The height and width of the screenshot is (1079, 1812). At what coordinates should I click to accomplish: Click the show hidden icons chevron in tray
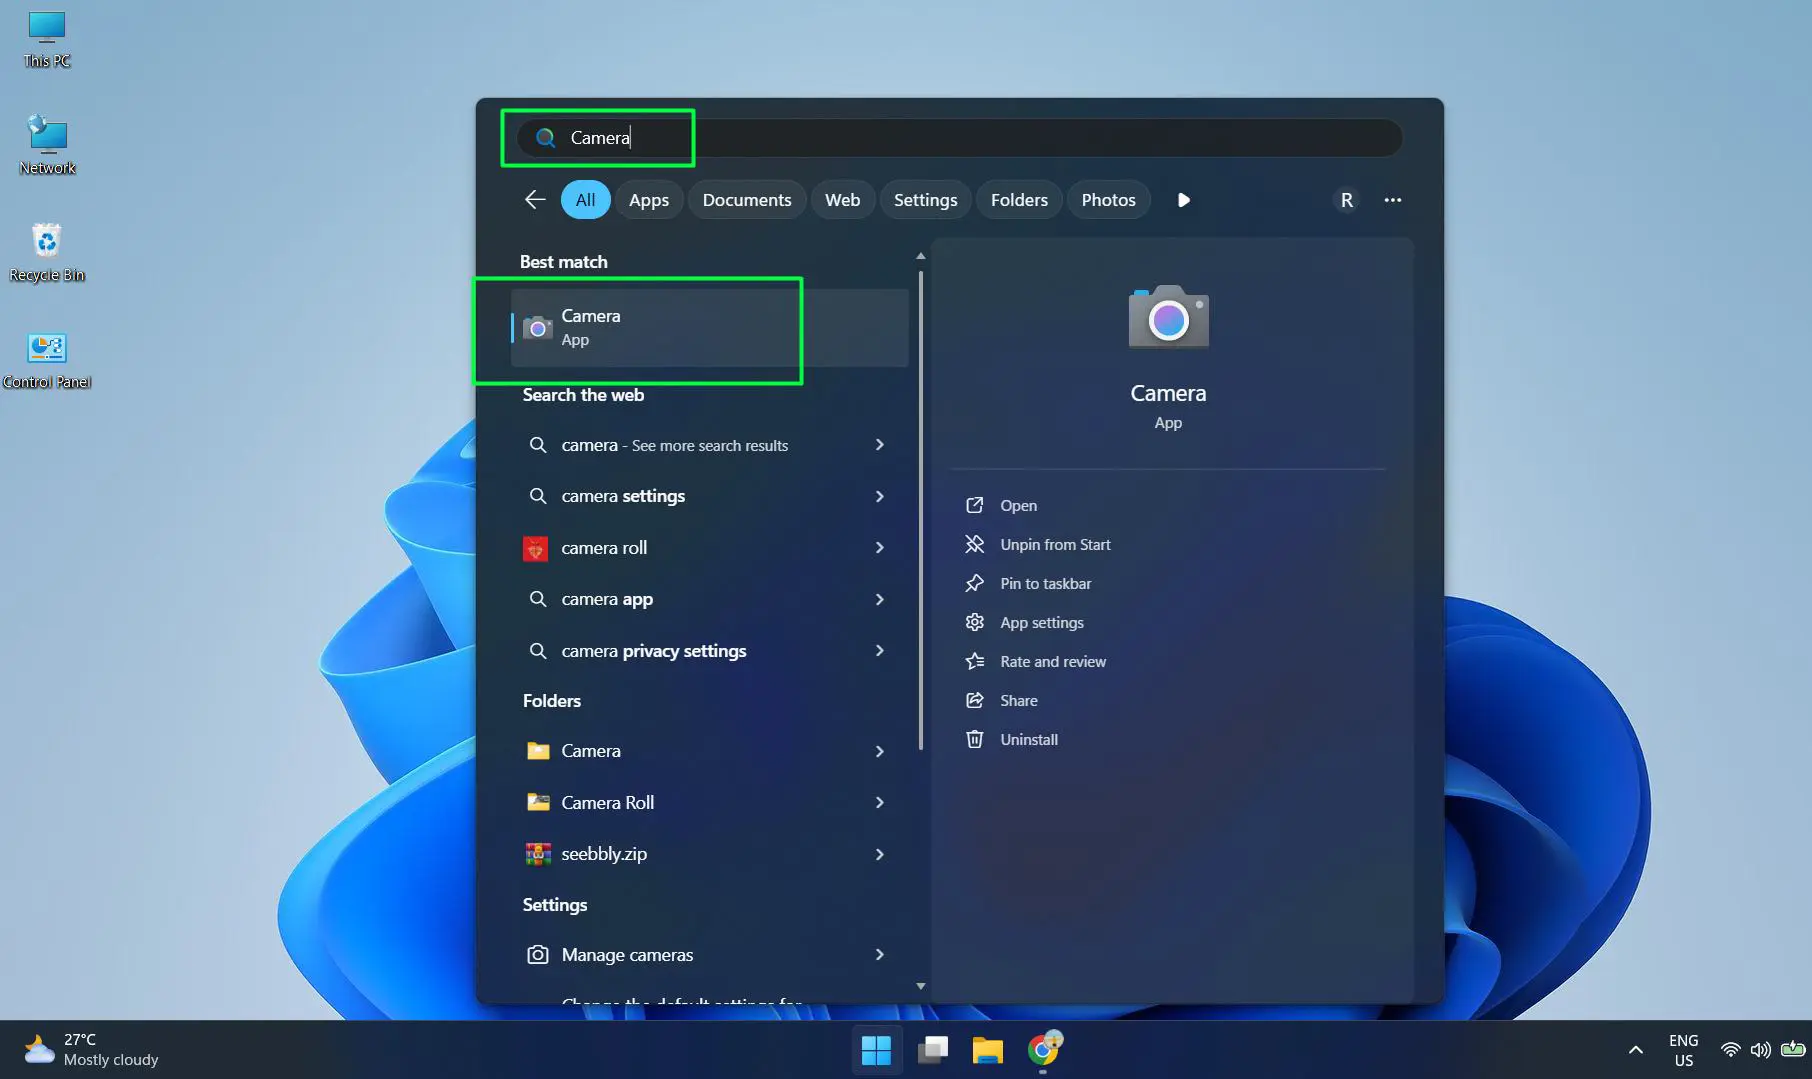point(1635,1050)
